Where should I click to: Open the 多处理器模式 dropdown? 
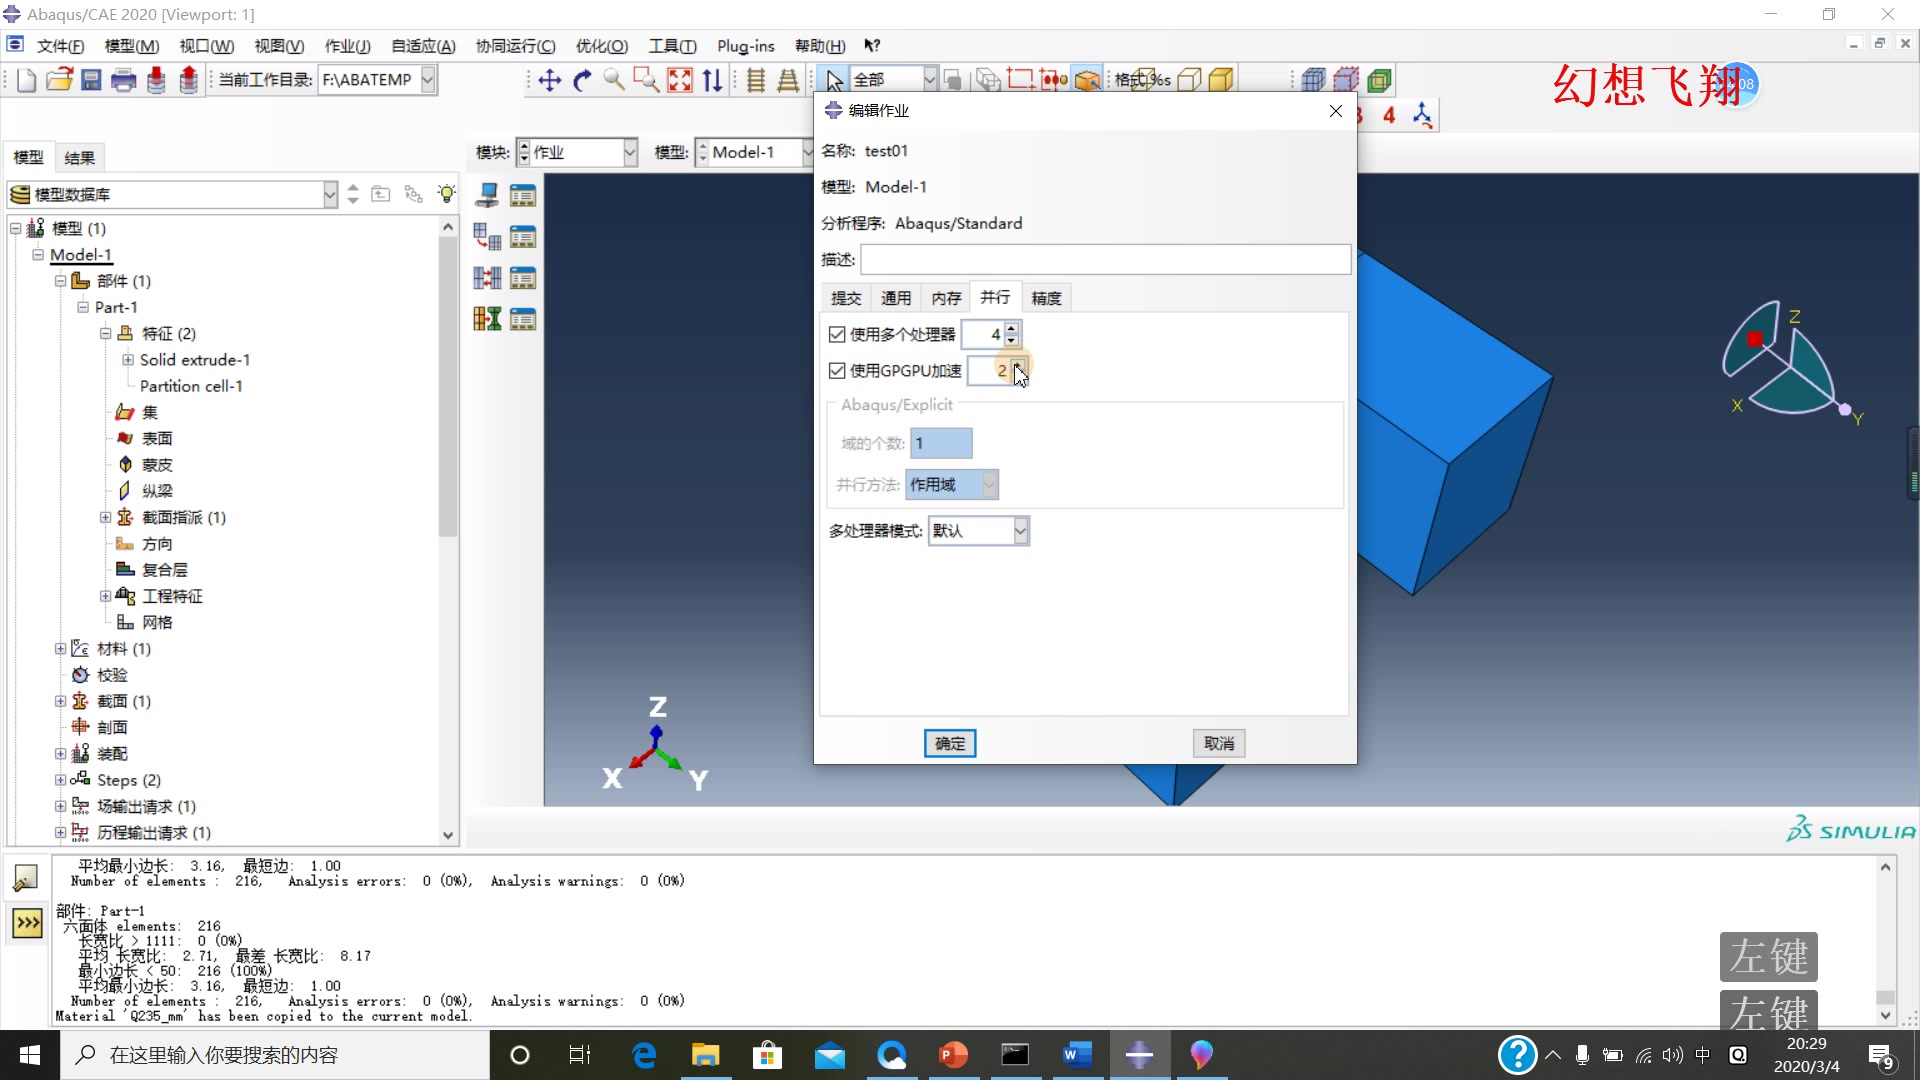point(1020,530)
